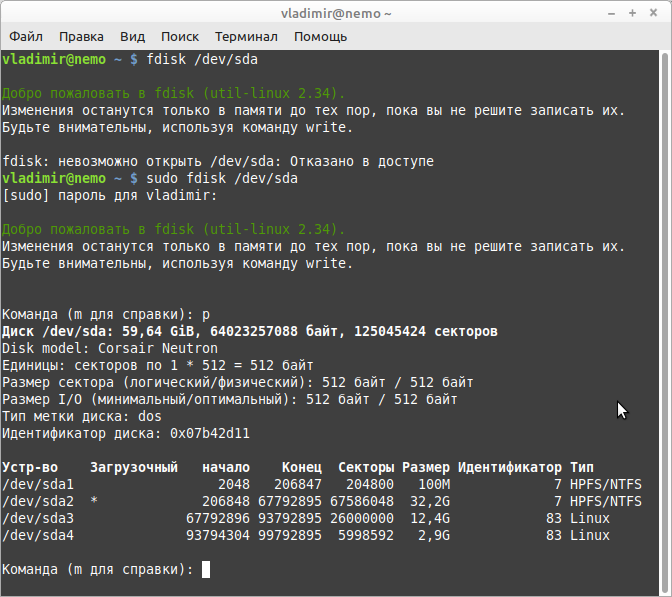The height and width of the screenshot is (597, 672).
Task: Click the sector count 67586048
Action: click(x=362, y=501)
